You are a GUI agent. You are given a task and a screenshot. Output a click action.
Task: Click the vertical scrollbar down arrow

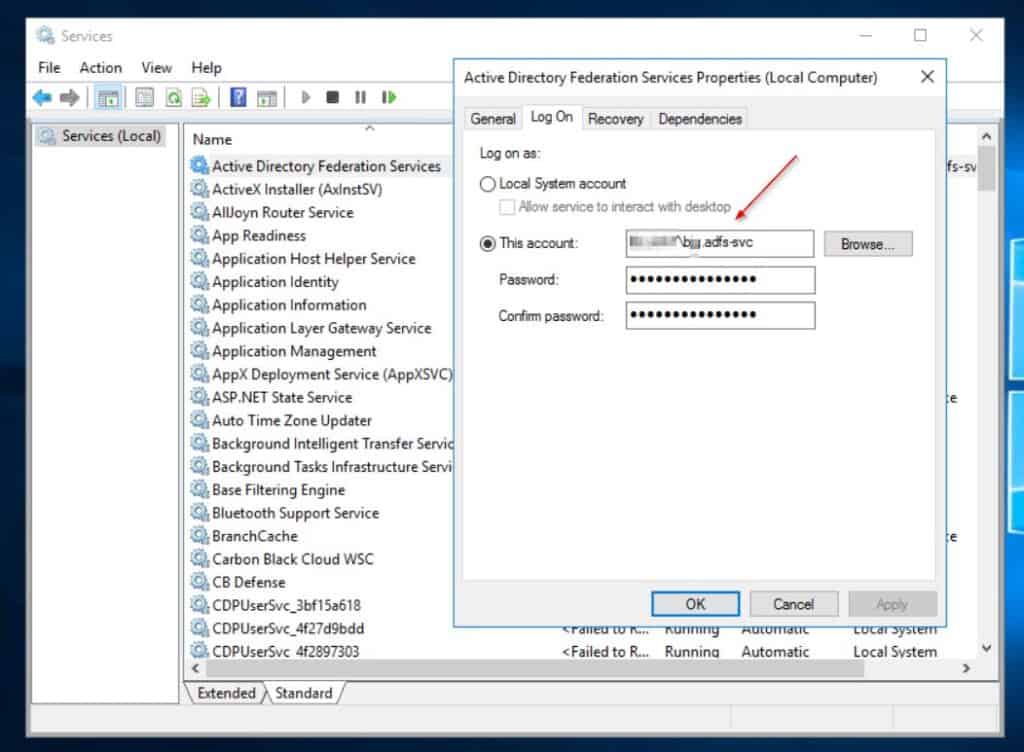coord(986,648)
